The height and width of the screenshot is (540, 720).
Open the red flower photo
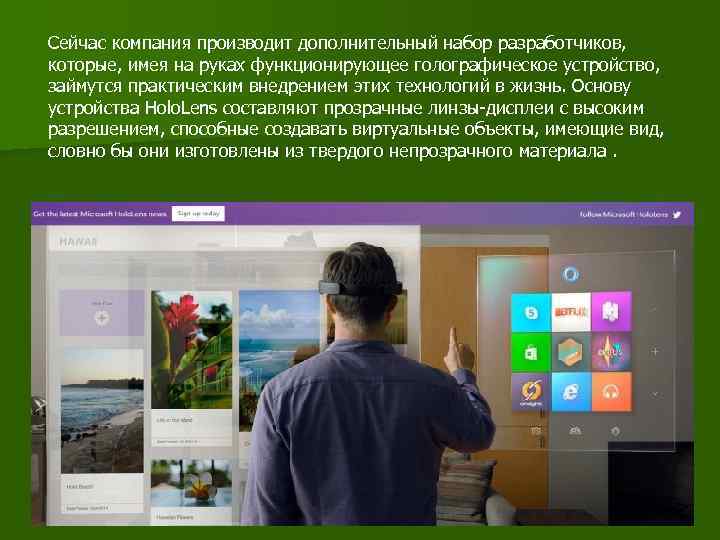click(x=192, y=349)
